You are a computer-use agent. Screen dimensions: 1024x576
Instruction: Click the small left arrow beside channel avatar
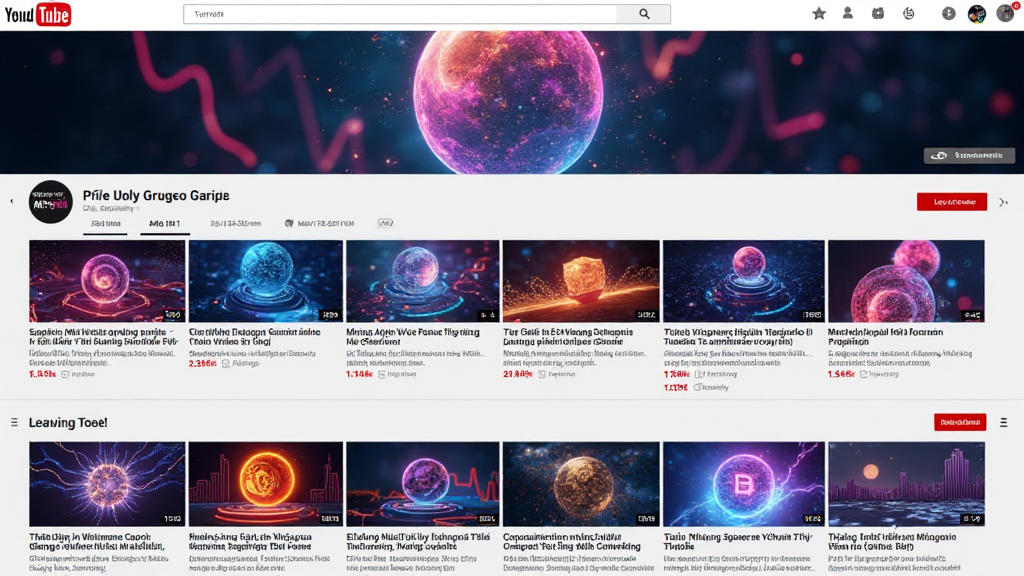click(x=12, y=202)
